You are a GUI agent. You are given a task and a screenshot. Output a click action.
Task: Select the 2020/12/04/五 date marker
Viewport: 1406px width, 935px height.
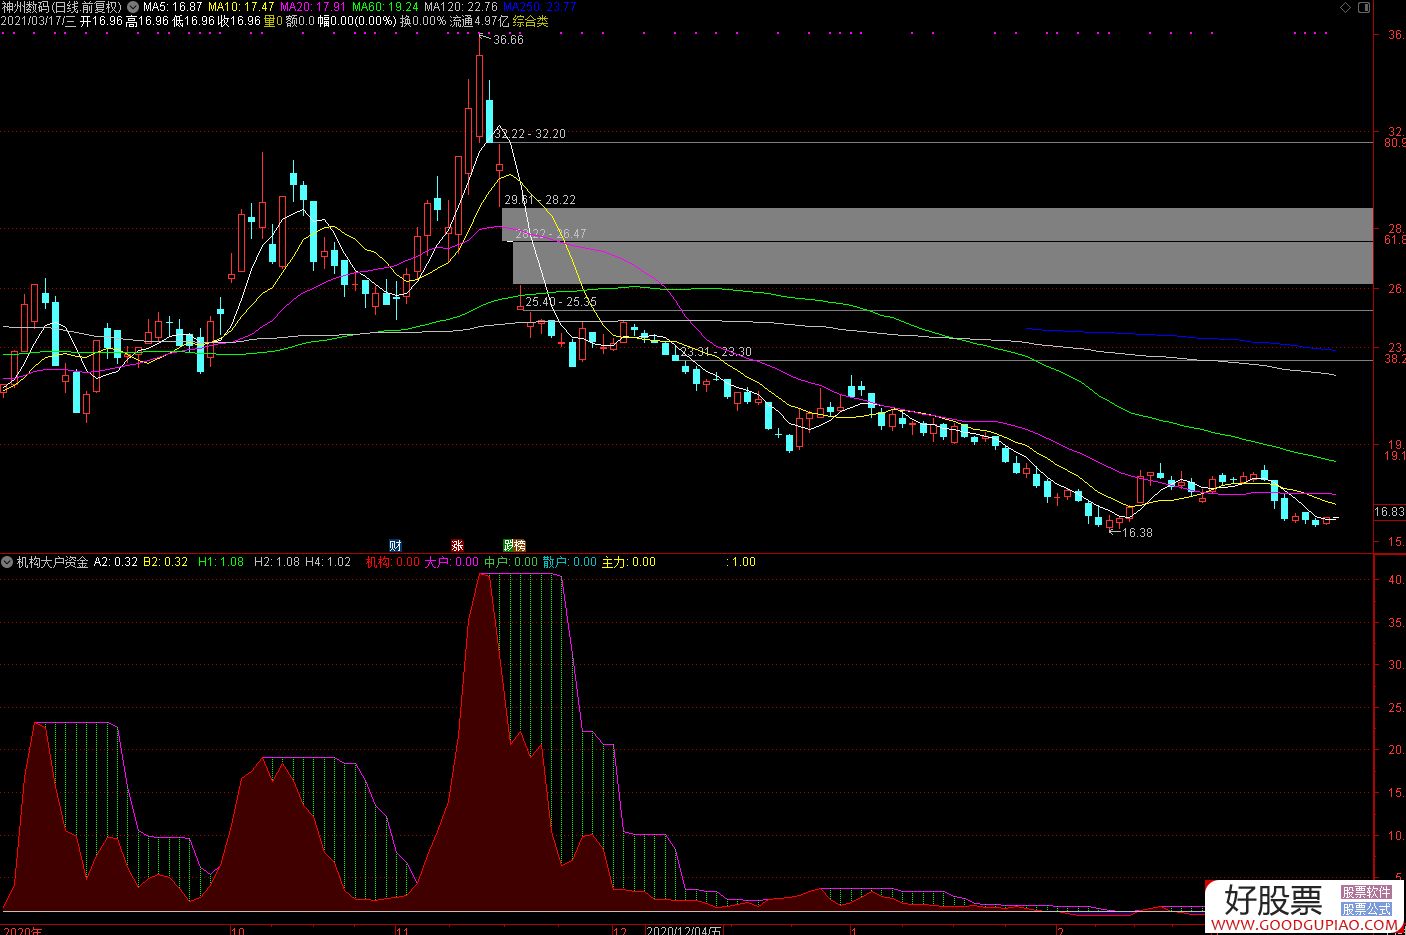(x=684, y=929)
